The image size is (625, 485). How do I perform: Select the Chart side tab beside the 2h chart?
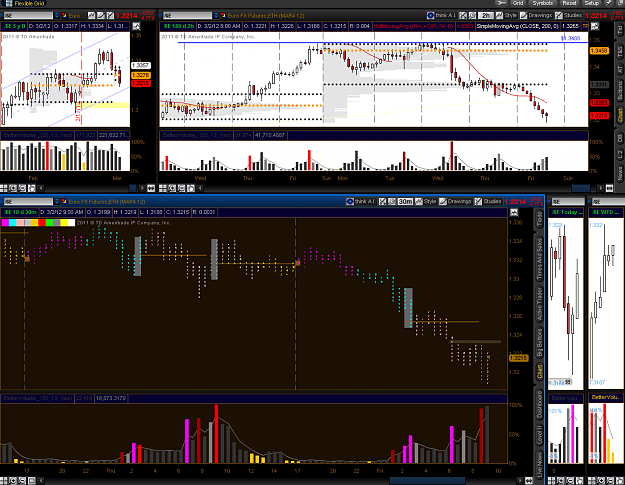point(620,114)
